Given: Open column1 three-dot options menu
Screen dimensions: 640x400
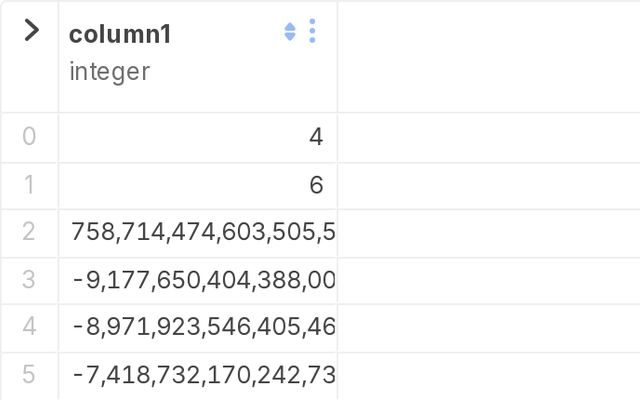Looking at the screenshot, I should (312, 31).
